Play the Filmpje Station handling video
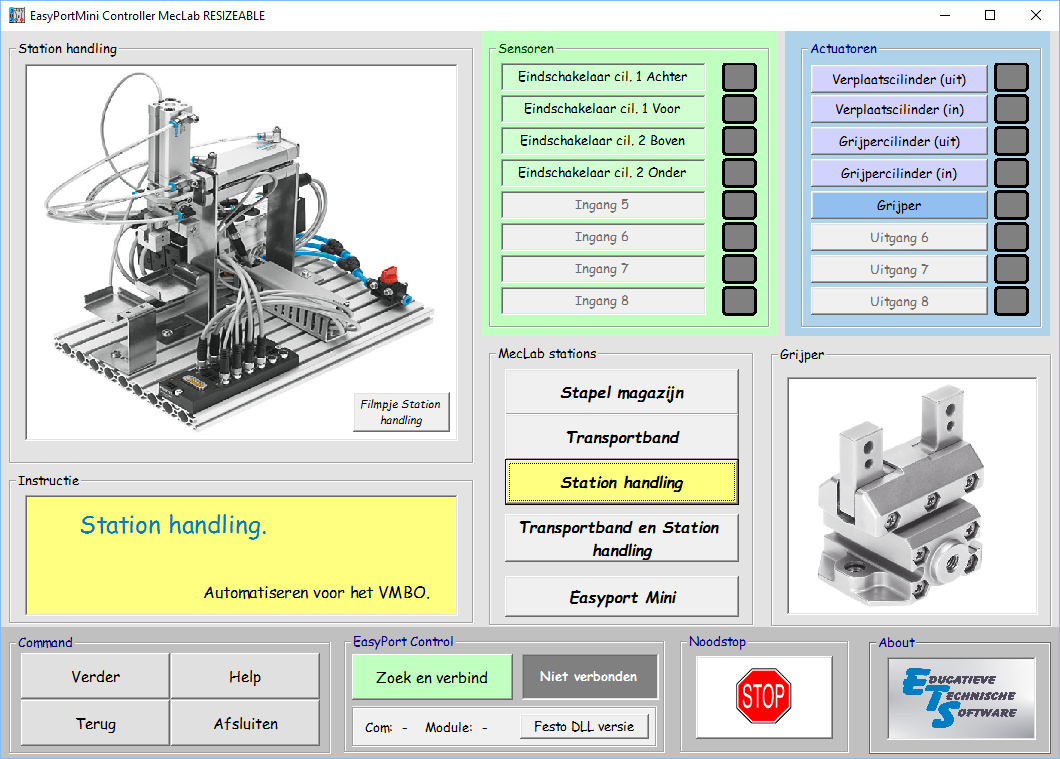The height and width of the screenshot is (759, 1060). pos(401,412)
